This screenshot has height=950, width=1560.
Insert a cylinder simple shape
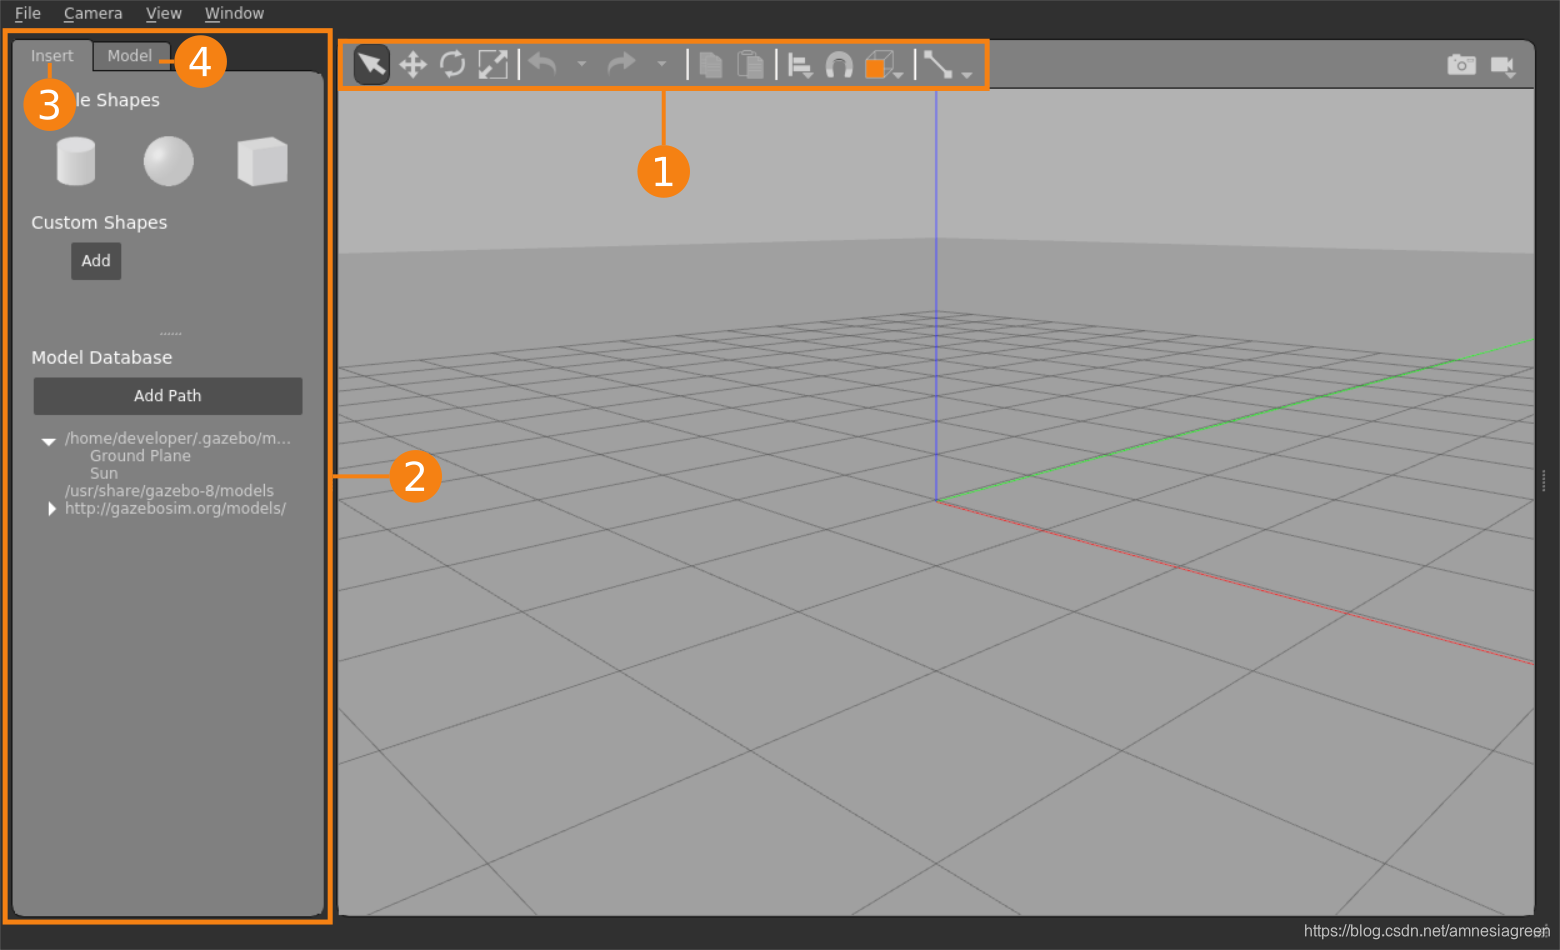pyautogui.click(x=76, y=161)
